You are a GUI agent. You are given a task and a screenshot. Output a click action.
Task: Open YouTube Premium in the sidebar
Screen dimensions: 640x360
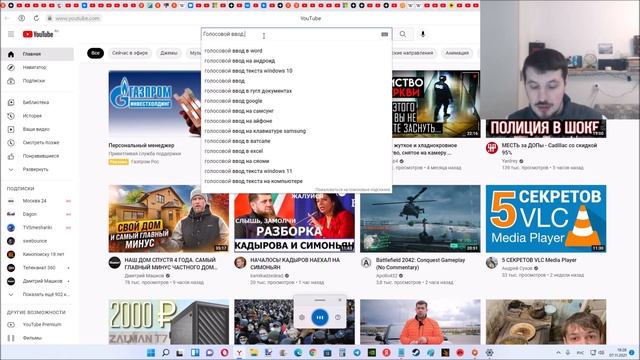pyautogui.click(x=37, y=324)
